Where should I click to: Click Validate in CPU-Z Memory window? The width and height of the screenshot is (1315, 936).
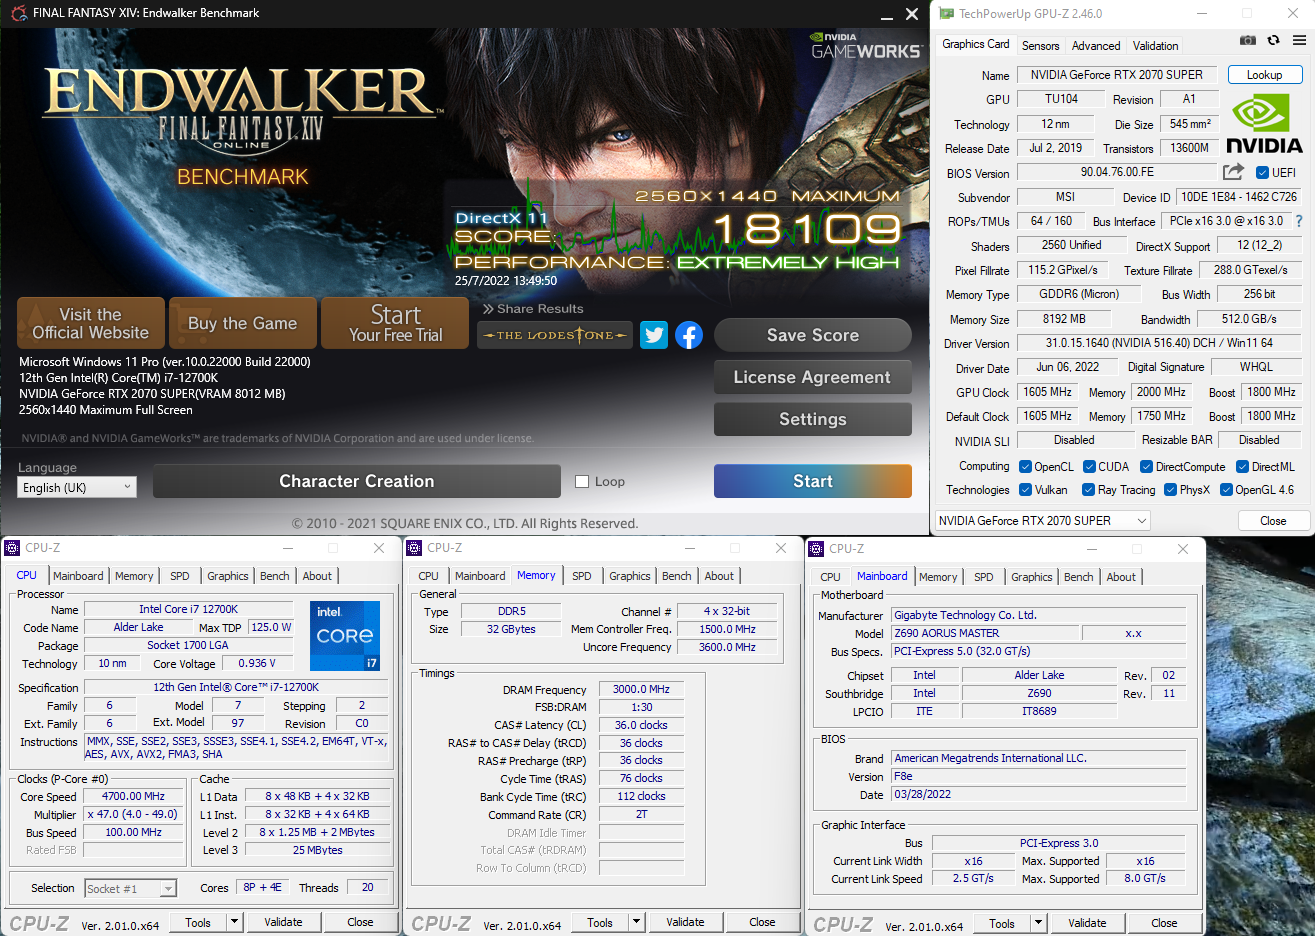[686, 922]
